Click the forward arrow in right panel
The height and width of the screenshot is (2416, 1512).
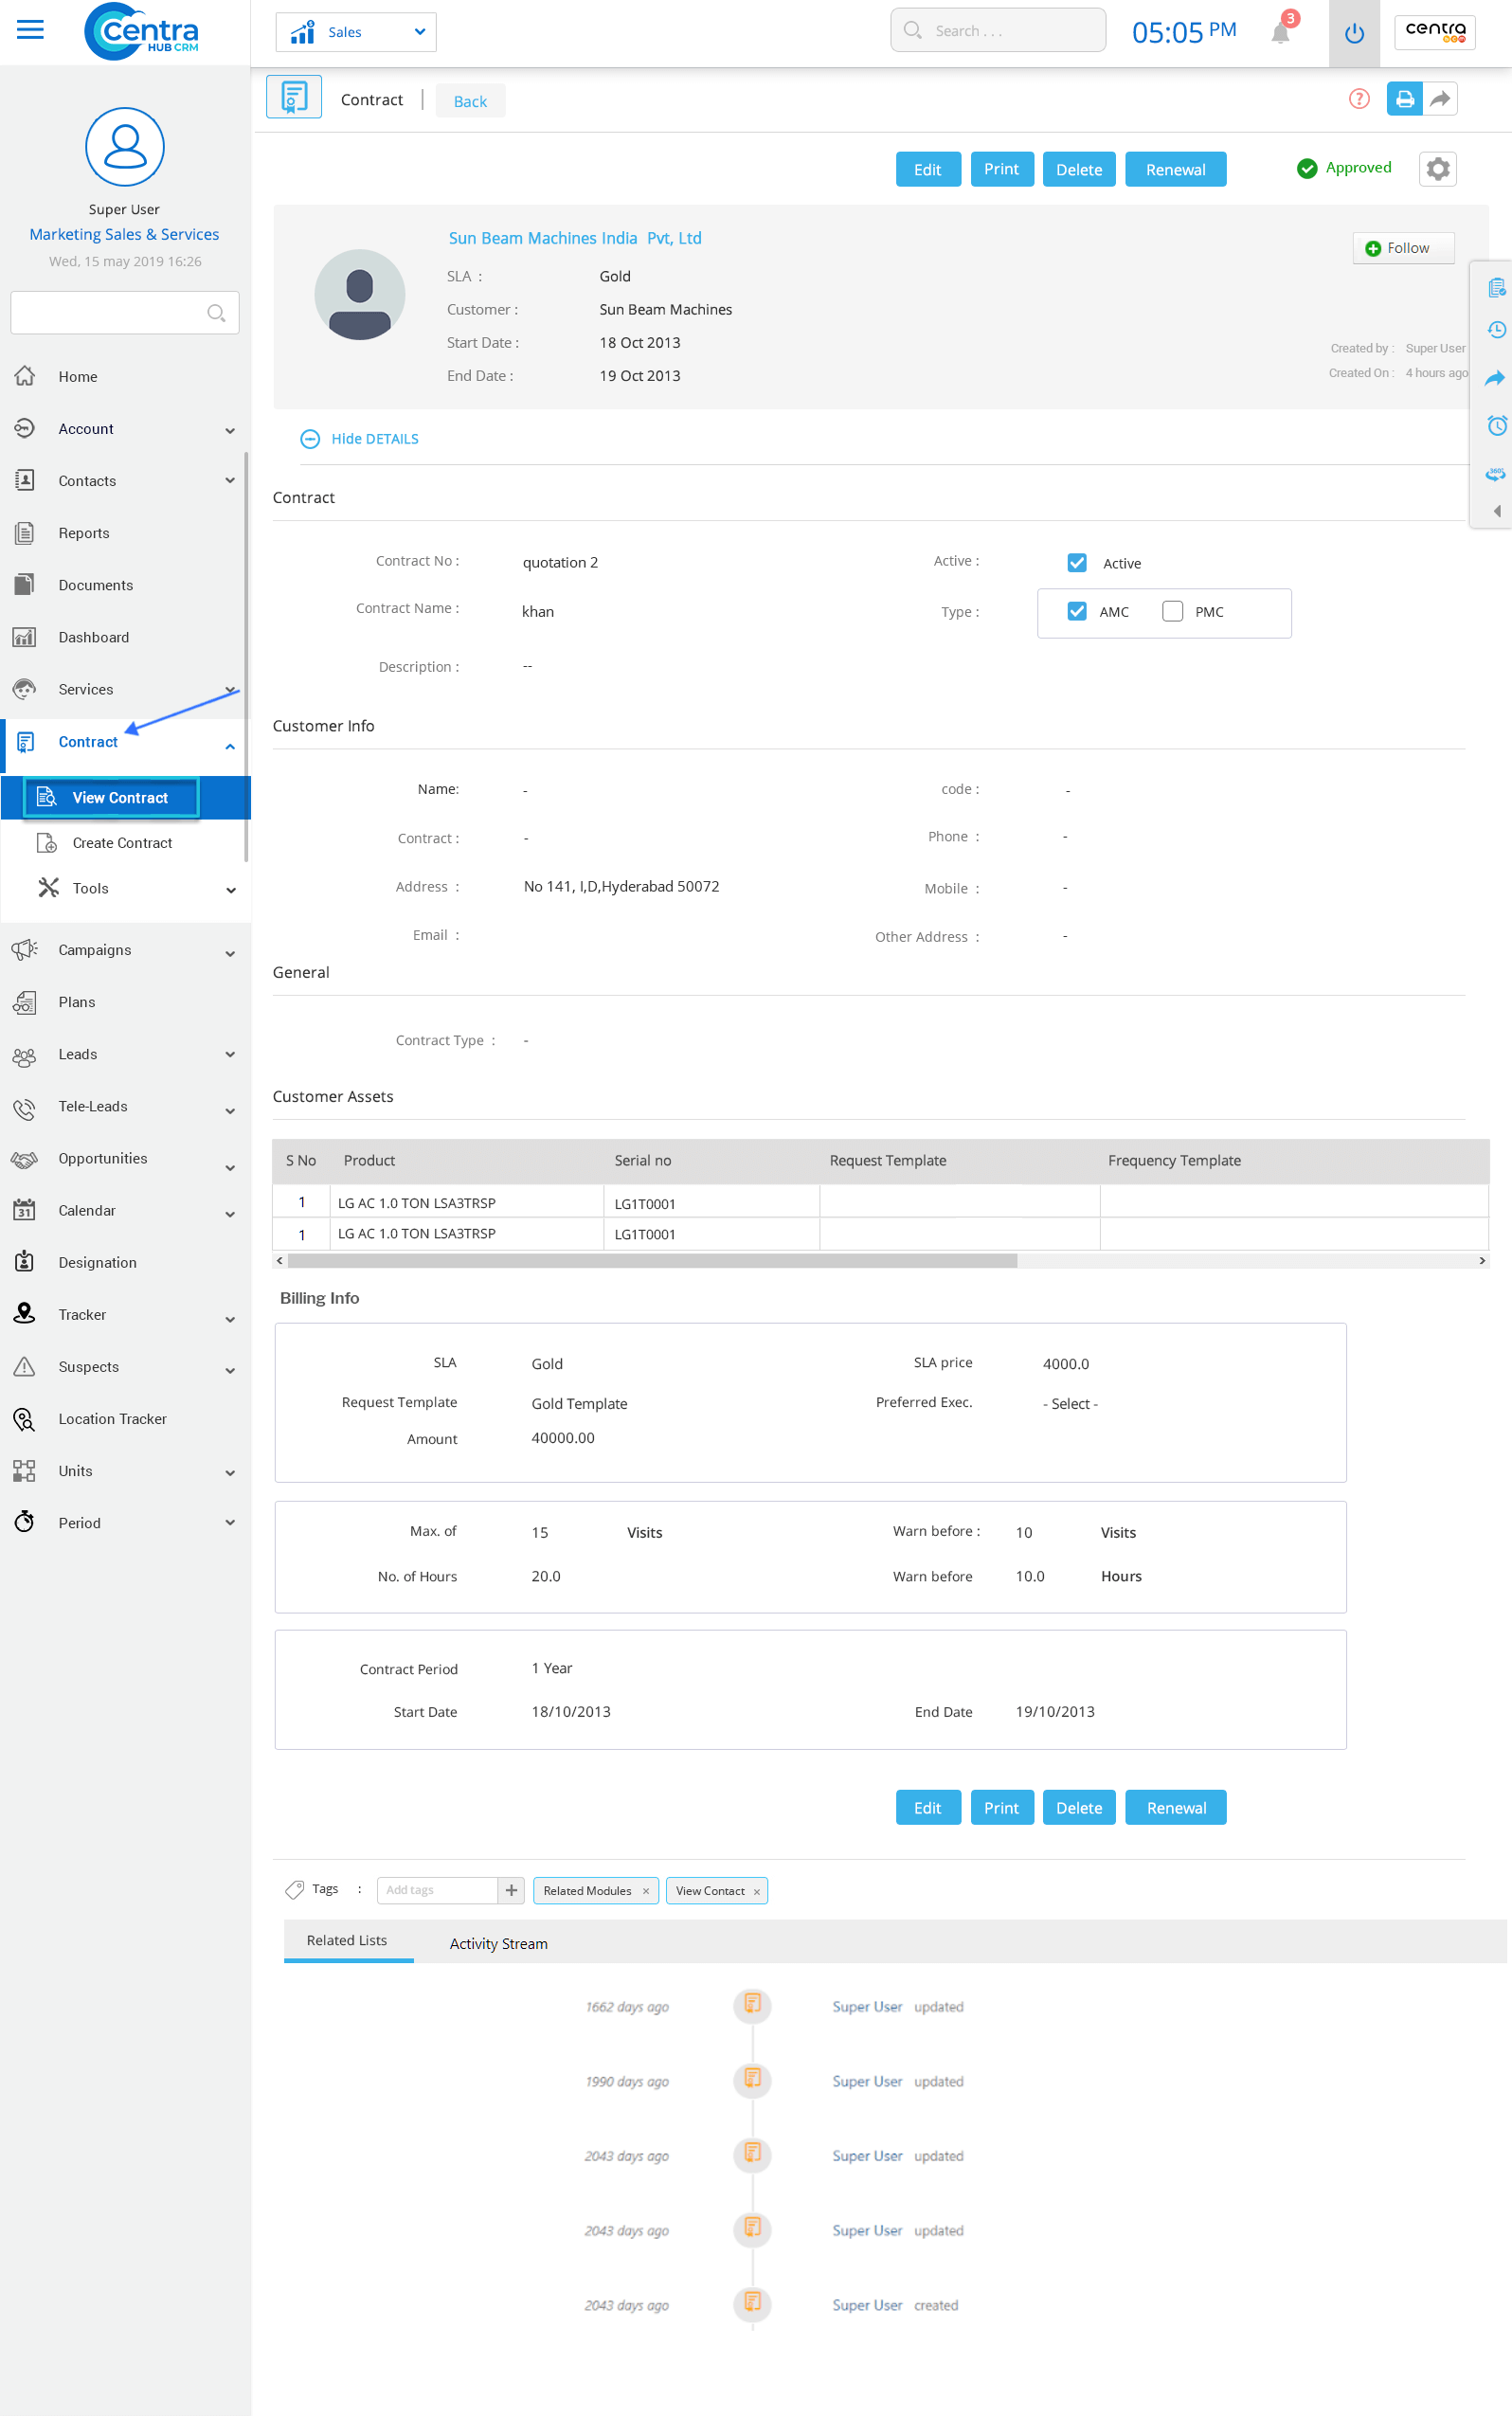tap(1495, 378)
